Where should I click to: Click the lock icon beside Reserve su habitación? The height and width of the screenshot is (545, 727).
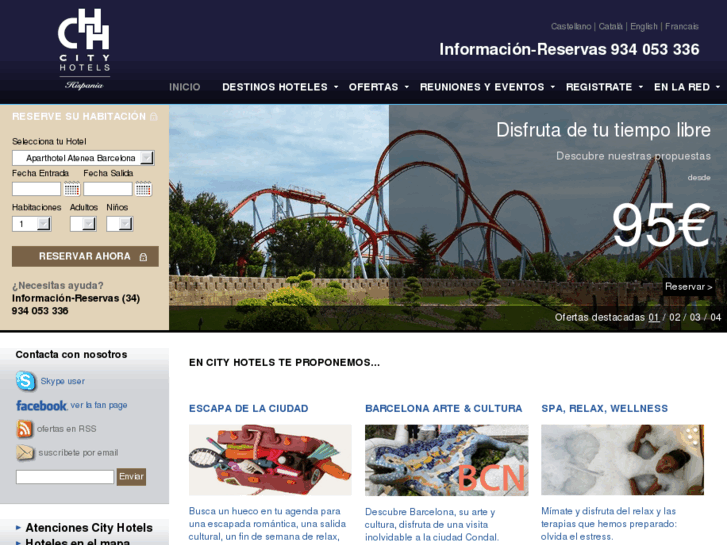pyautogui.click(x=153, y=116)
